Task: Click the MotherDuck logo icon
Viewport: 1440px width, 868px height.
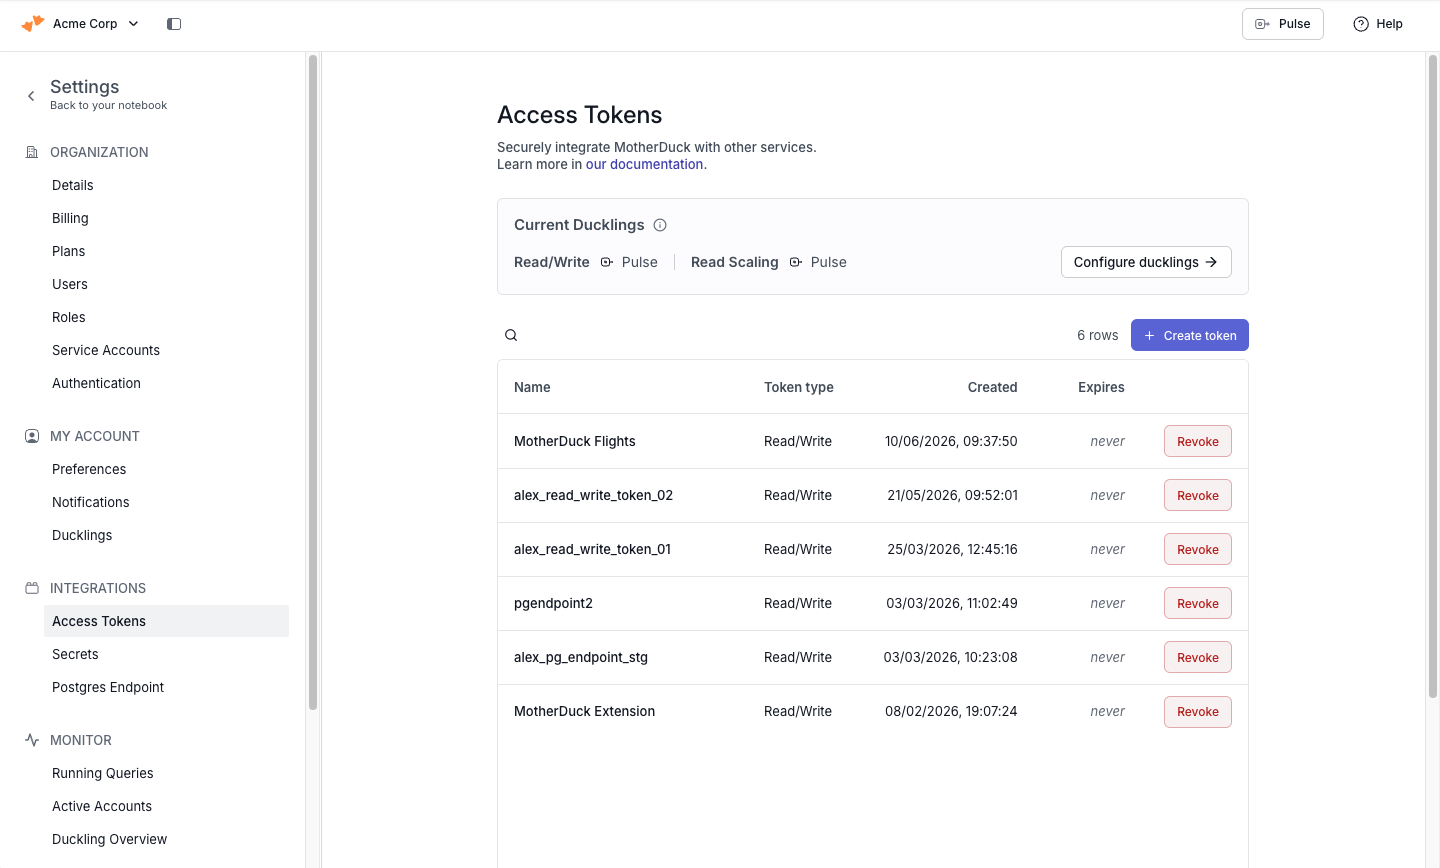Action: coord(33,23)
